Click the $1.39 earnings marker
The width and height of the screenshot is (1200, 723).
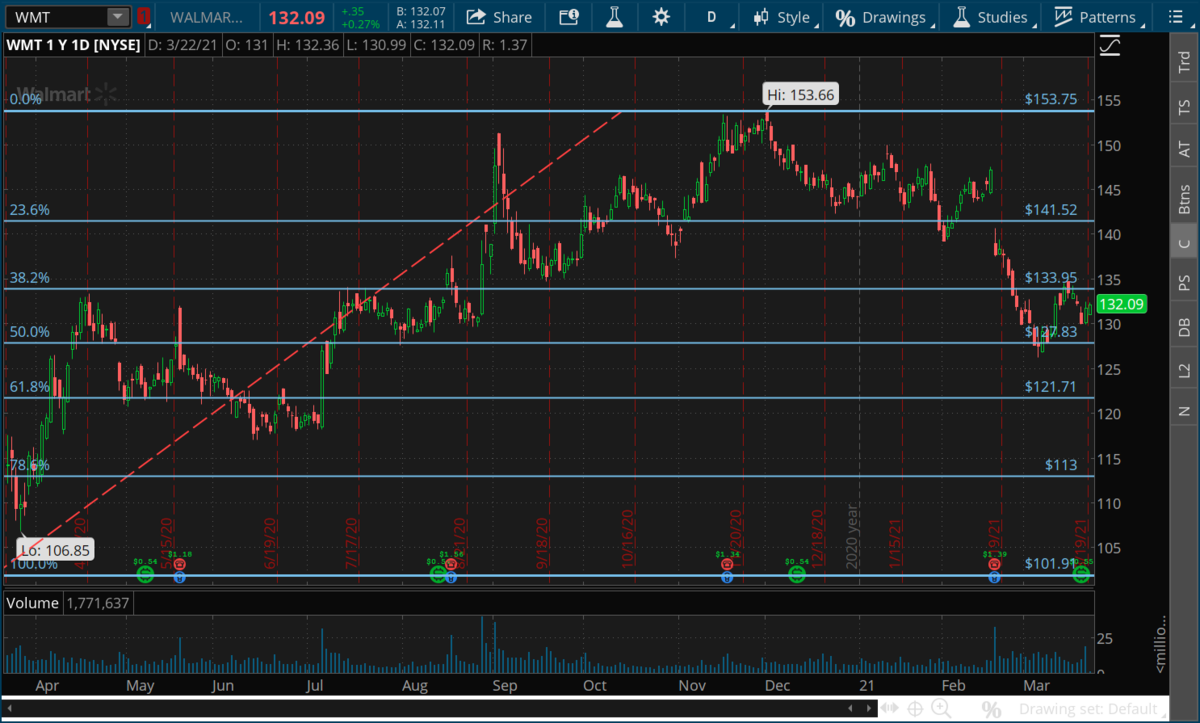click(994, 564)
